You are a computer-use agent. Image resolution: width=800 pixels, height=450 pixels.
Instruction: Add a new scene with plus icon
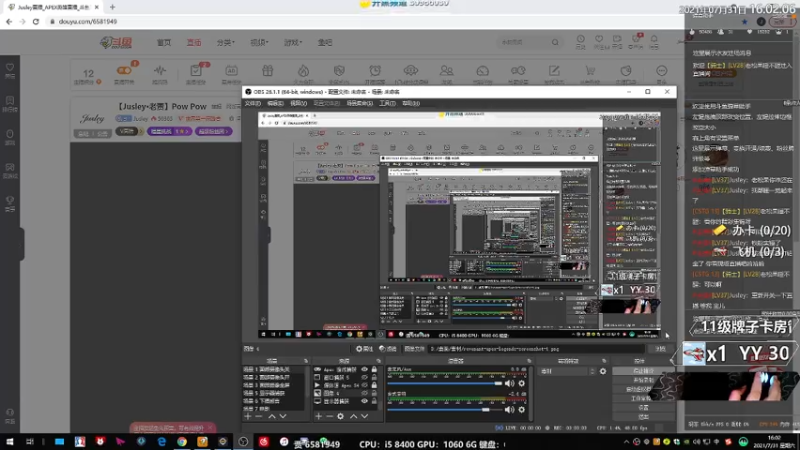(x=248, y=416)
